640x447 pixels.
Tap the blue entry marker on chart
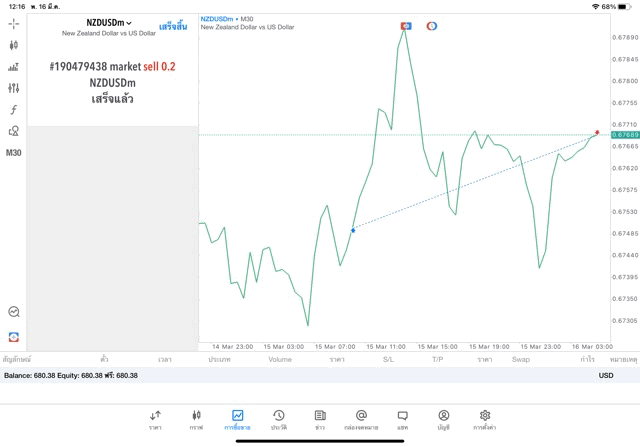353,231
